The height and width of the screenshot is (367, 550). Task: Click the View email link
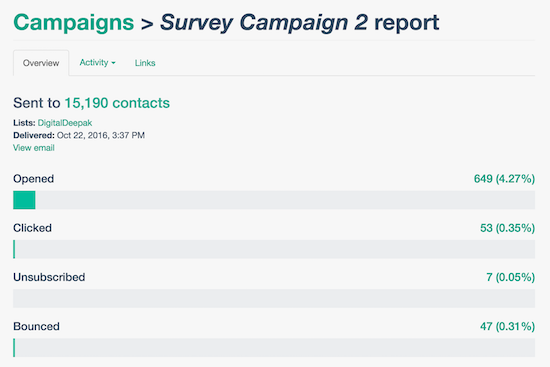click(x=34, y=148)
